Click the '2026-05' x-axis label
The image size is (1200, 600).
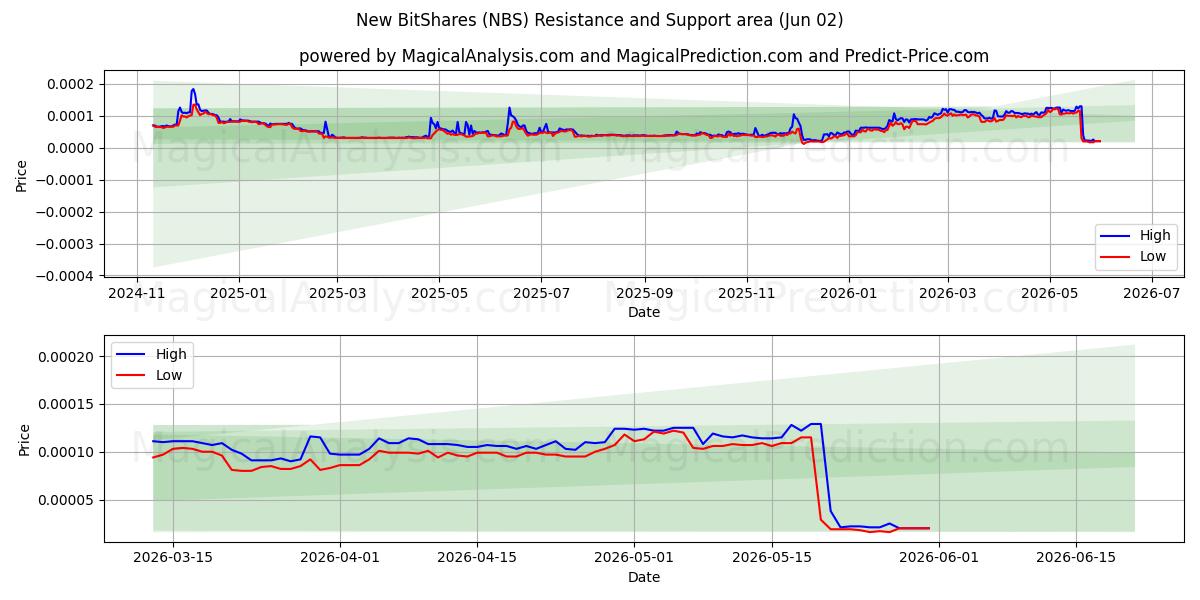coord(1049,294)
